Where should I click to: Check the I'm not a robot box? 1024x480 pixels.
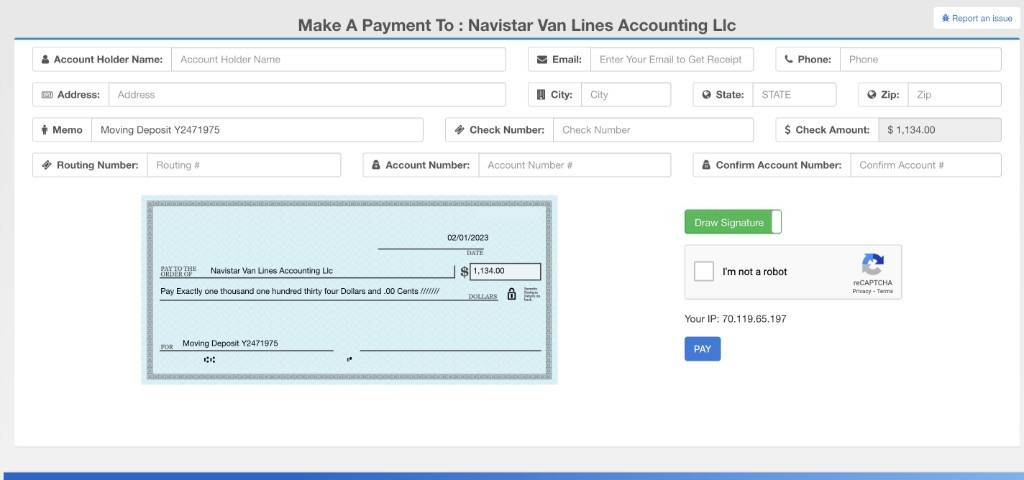pyautogui.click(x=704, y=271)
